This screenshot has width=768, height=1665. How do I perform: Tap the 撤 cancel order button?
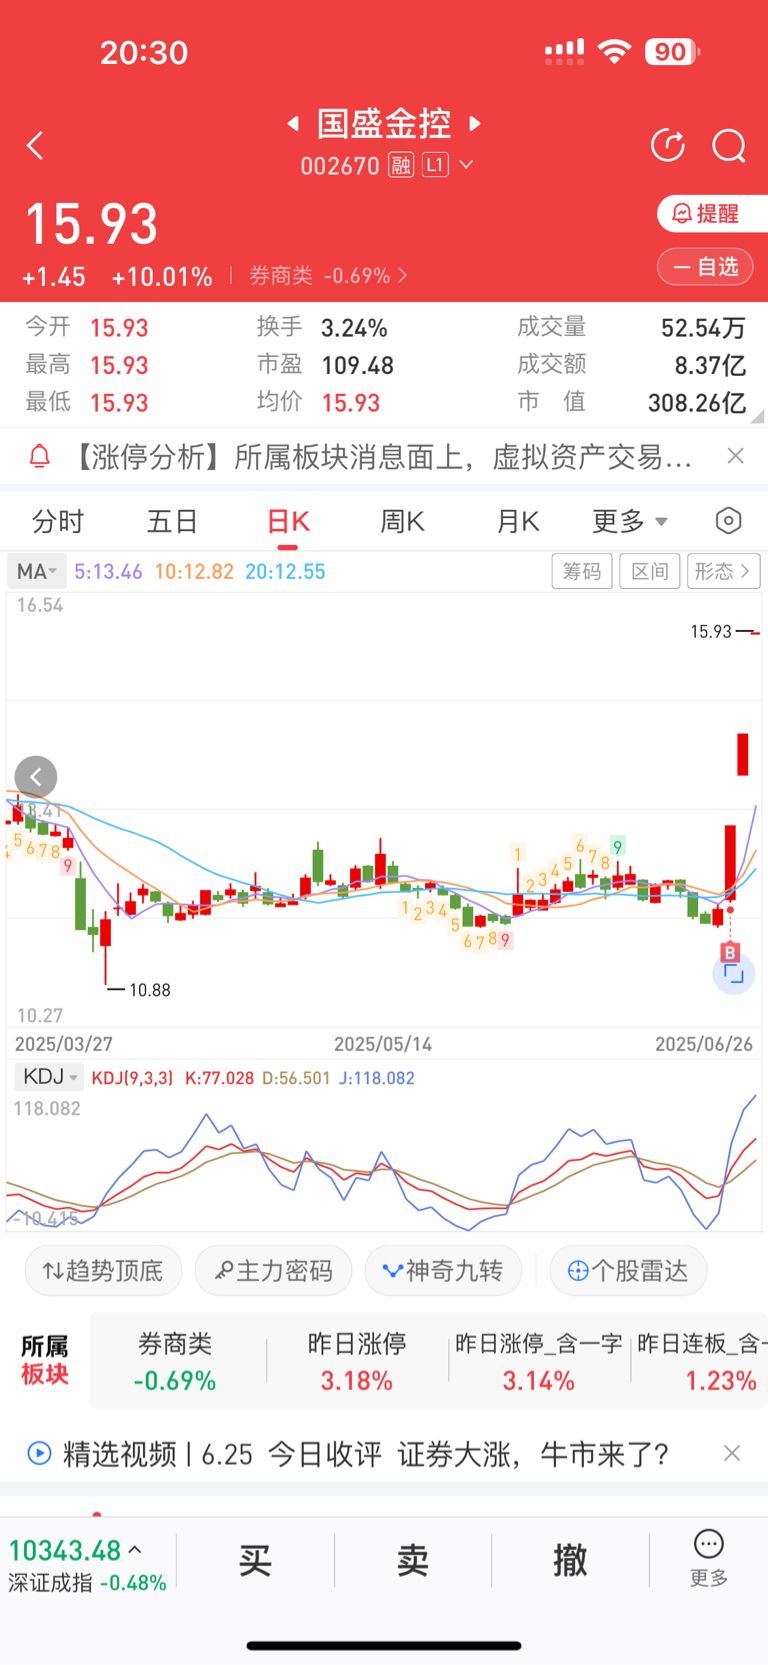570,1559
